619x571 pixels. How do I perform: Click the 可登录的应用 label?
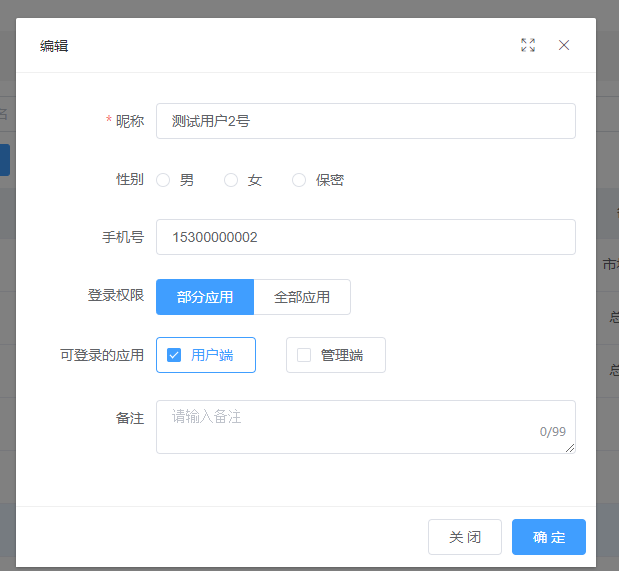point(102,355)
